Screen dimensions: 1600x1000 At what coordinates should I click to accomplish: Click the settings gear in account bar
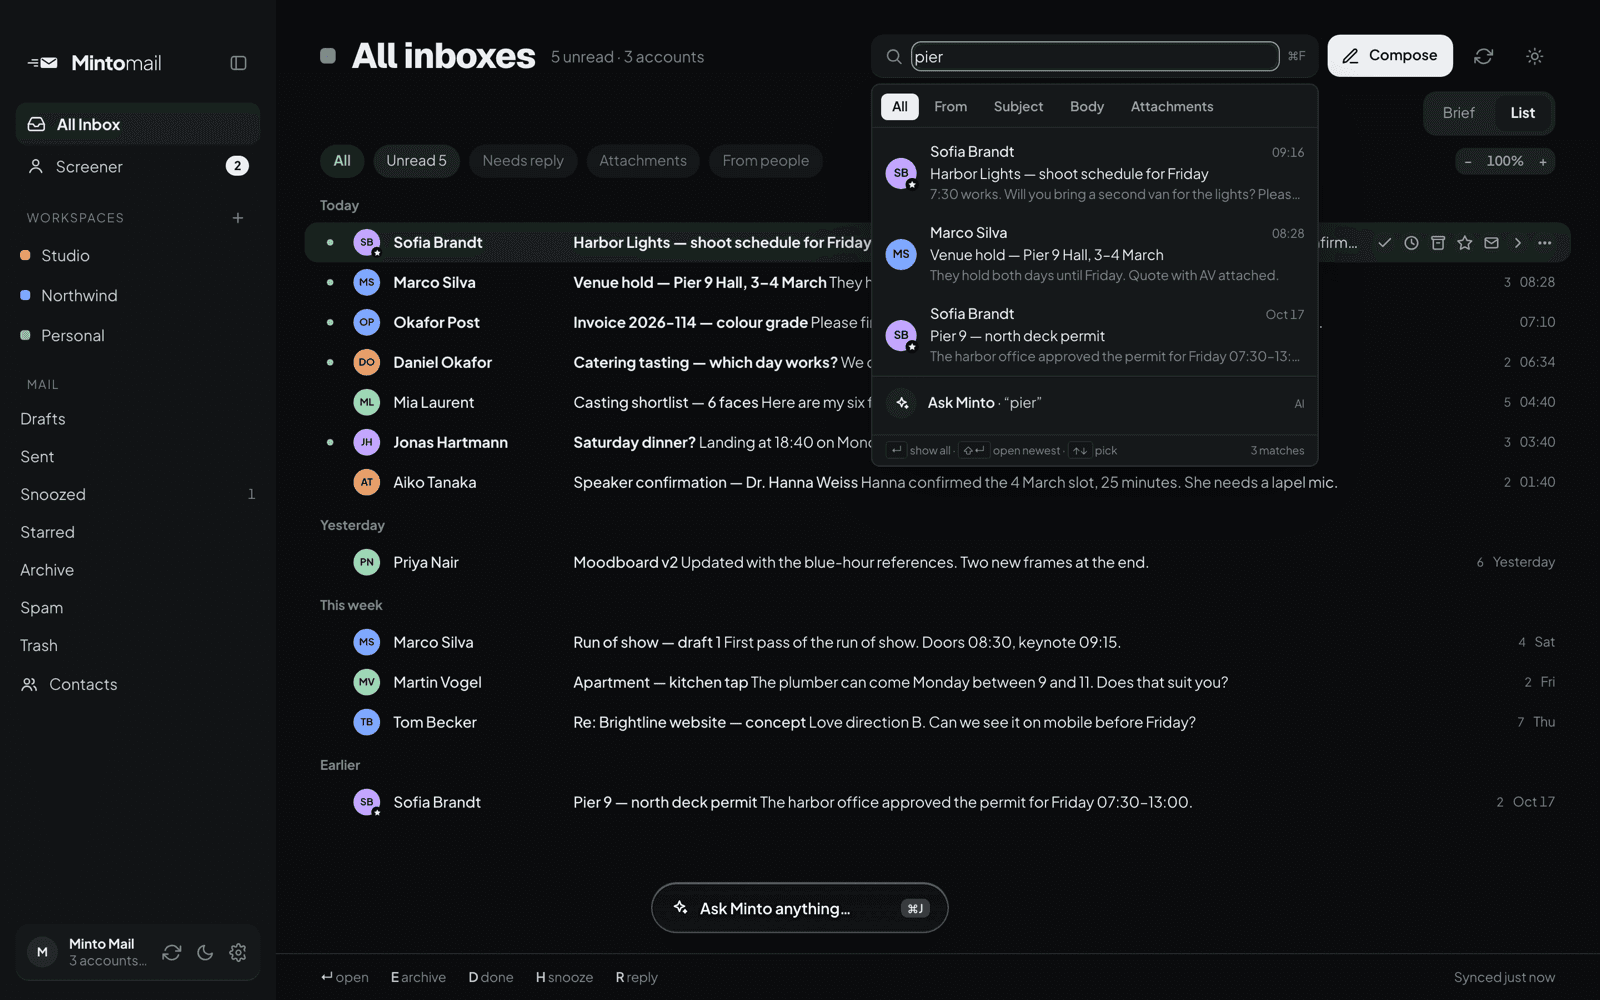(238, 953)
